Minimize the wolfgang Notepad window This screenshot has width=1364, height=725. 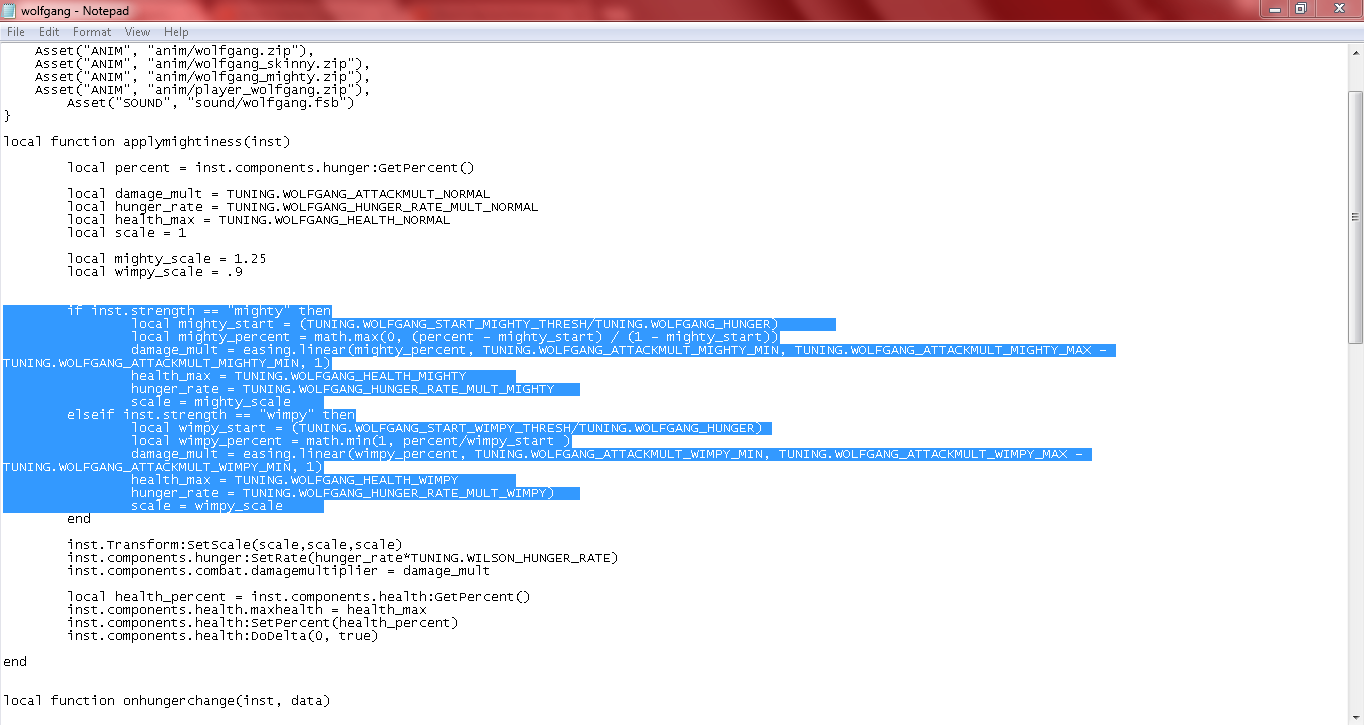1274,8
